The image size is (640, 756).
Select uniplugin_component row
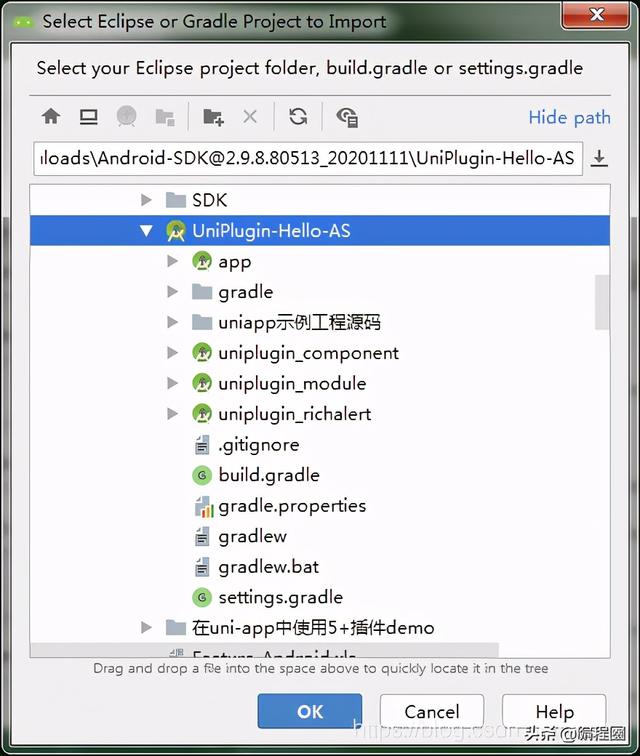pyautogui.click(x=320, y=352)
